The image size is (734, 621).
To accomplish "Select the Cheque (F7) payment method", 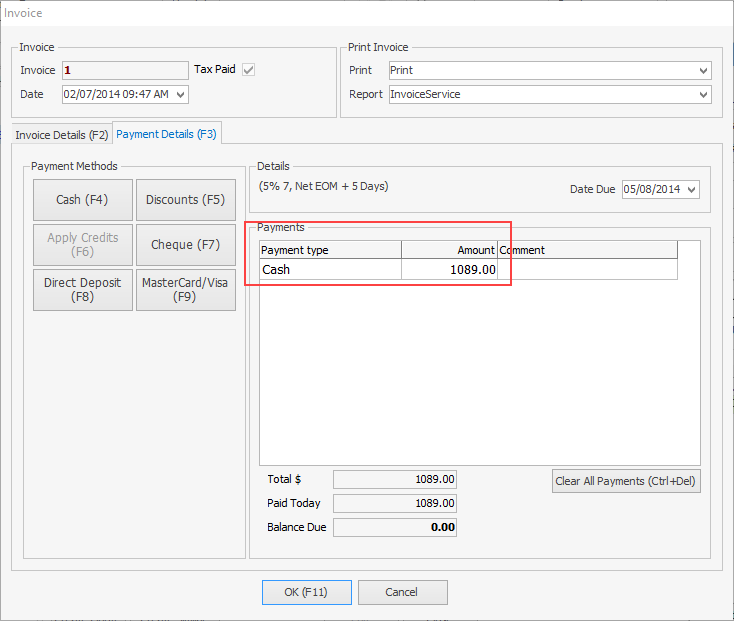I will pos(185,245).
